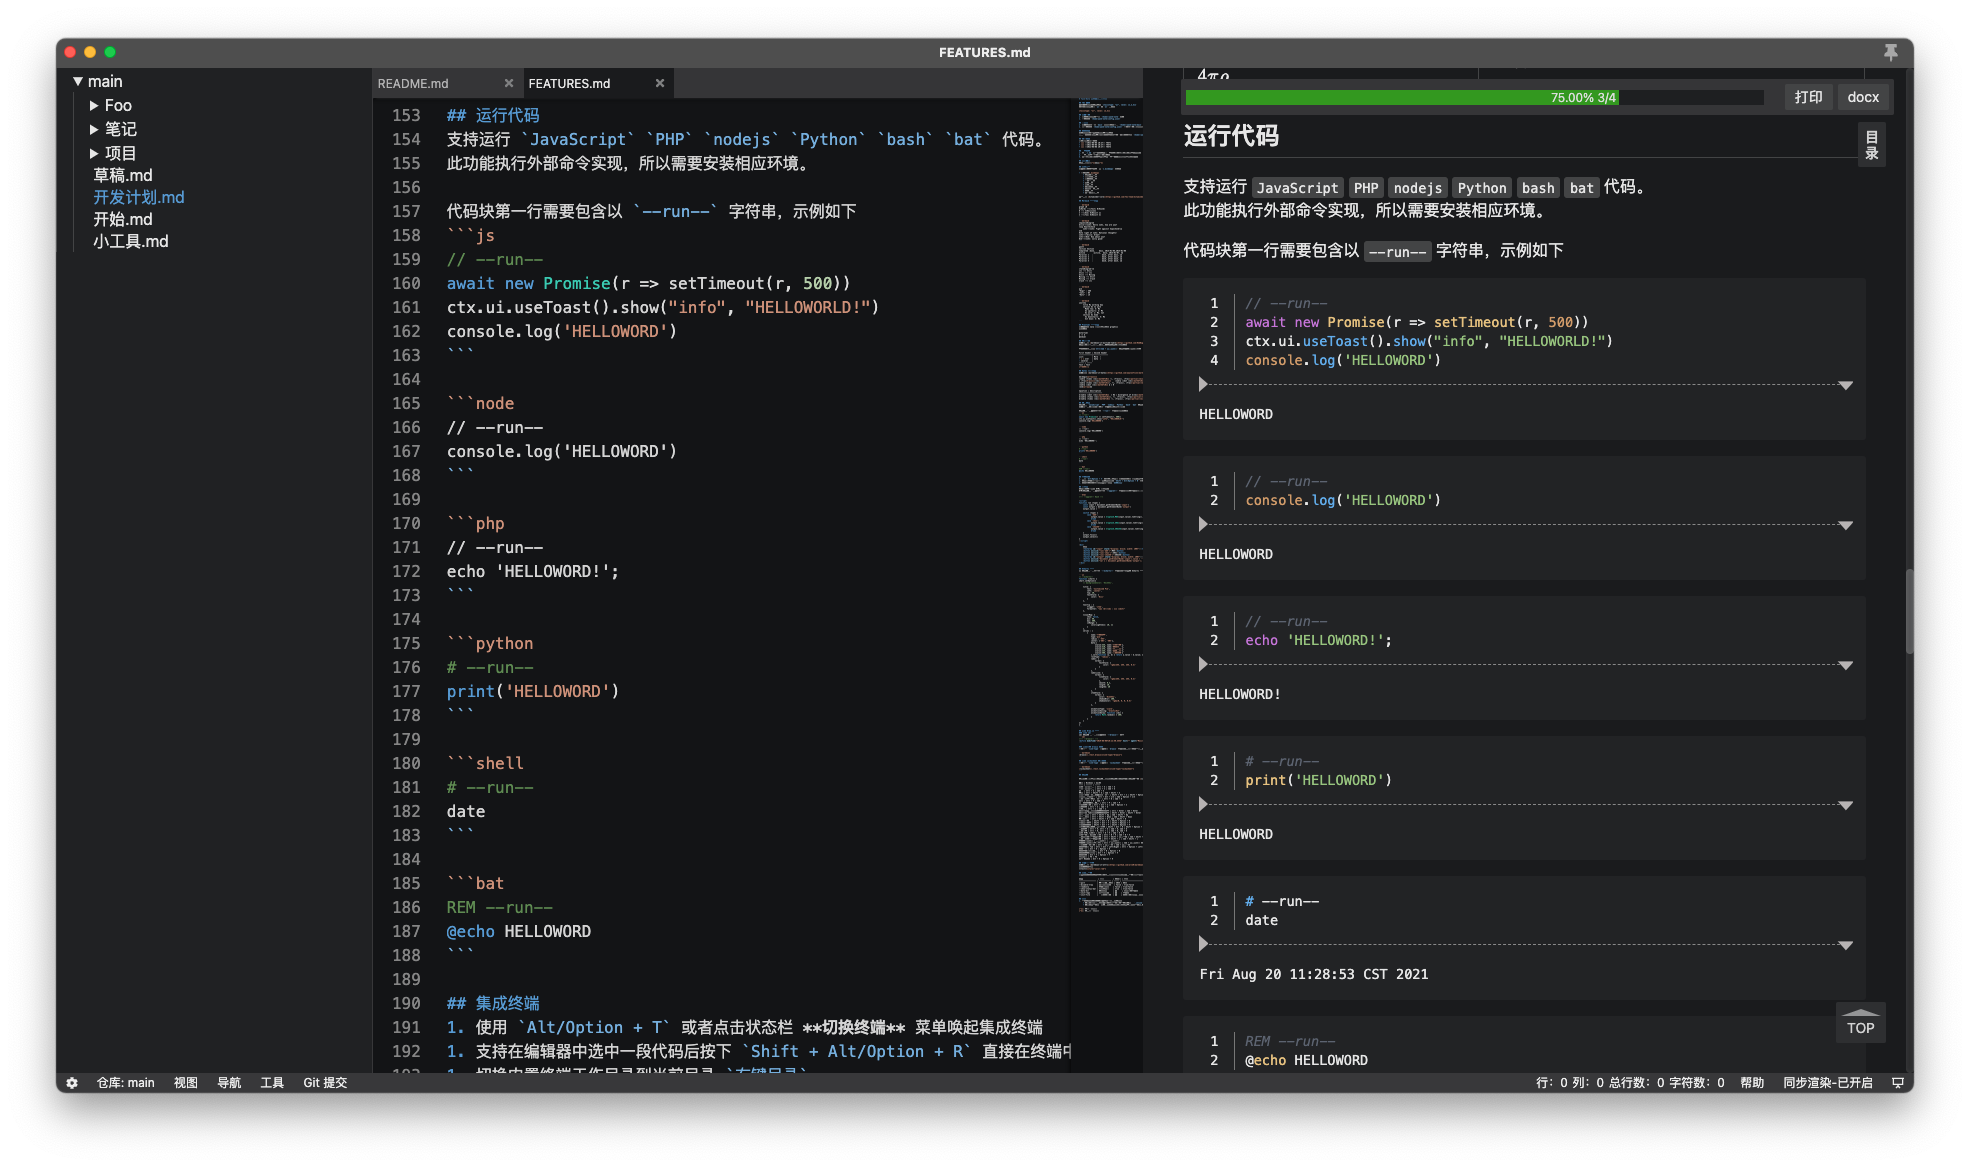Viewport: 1970px width, 1167px height.
Task: Collapse output of node console.log block
Action: coord(1846,525)
